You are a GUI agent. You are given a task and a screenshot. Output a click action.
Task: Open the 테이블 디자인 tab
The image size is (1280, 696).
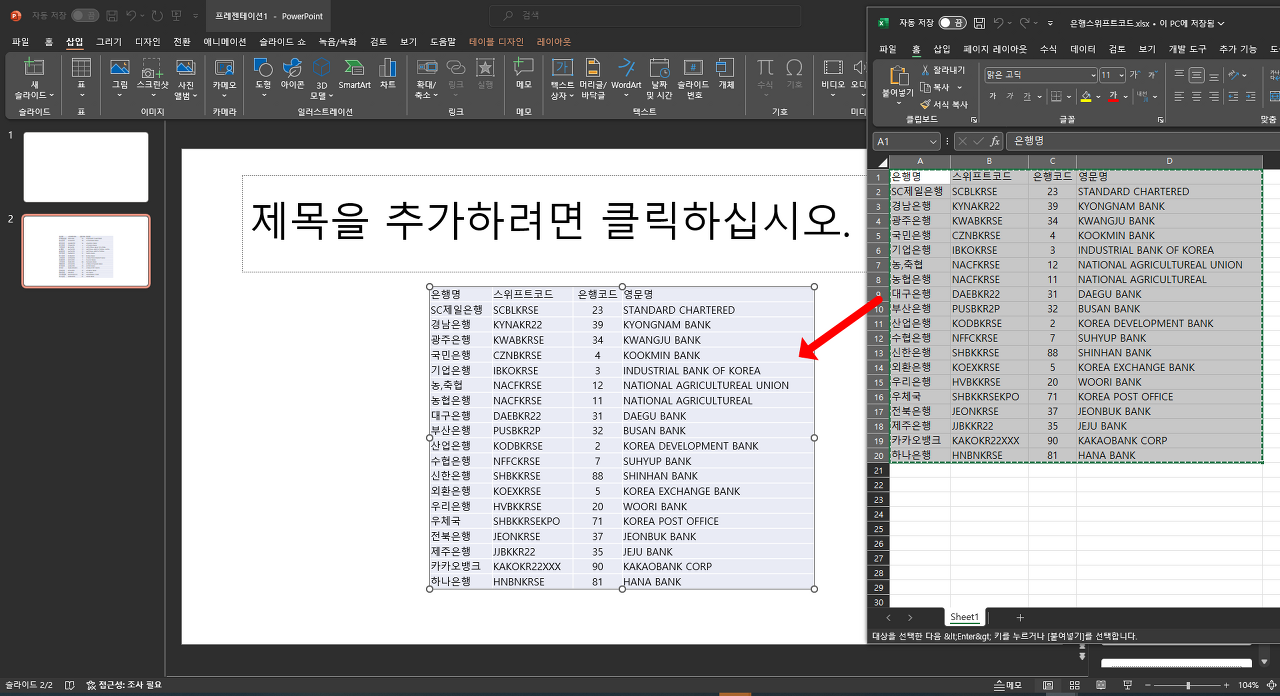(x=496, y=42)
